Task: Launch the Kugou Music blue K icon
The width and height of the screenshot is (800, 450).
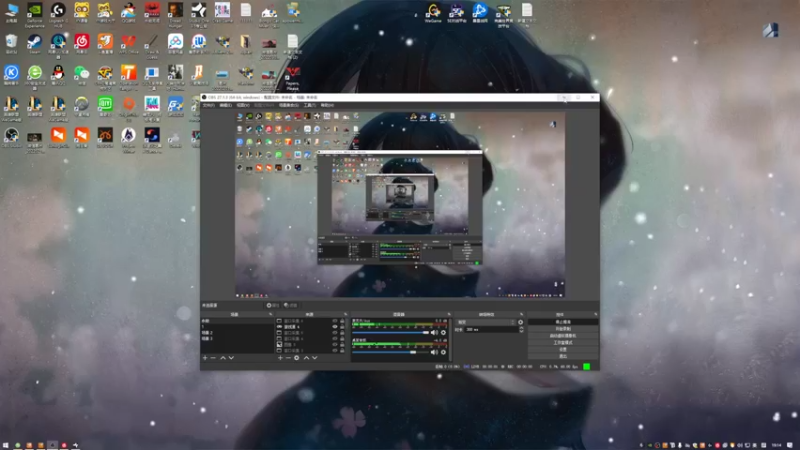Action: point(11,76)
